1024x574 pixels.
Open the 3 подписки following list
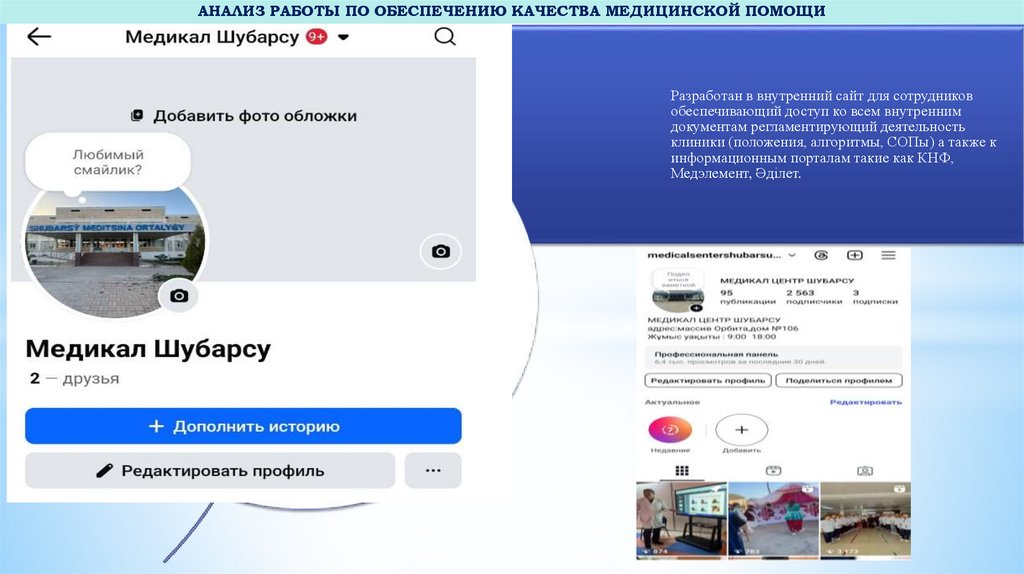pyautogui.click(x=875, y=297)
